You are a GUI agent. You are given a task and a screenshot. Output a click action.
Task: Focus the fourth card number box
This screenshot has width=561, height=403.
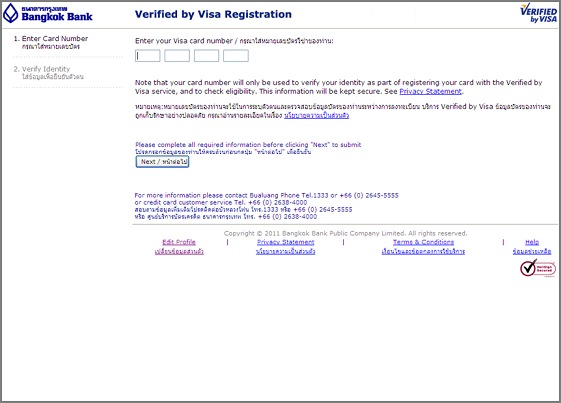[x=236, y=56]
